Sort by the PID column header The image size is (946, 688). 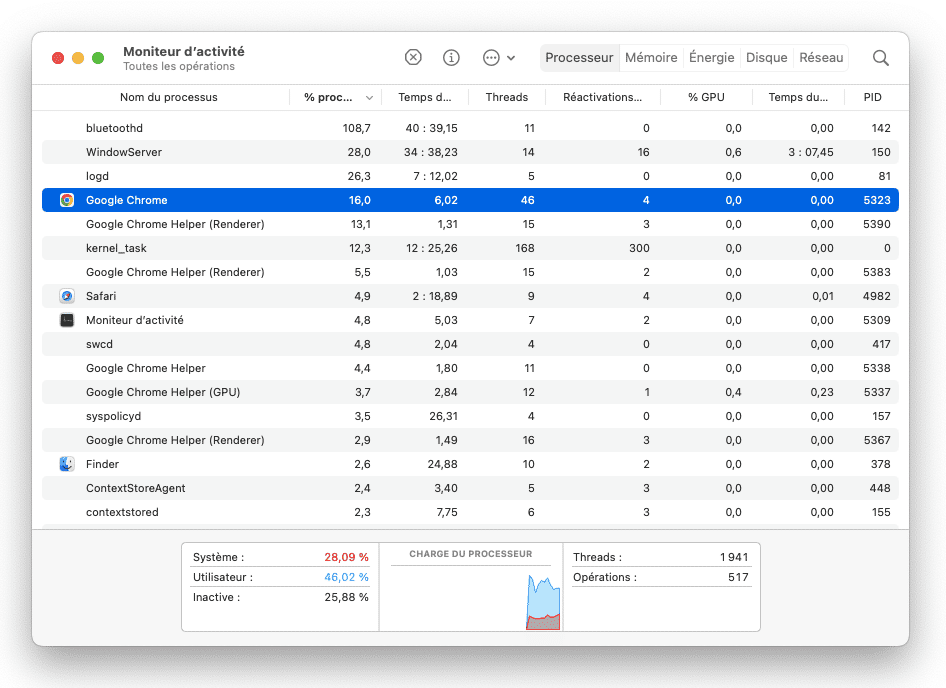coord(872,97)
